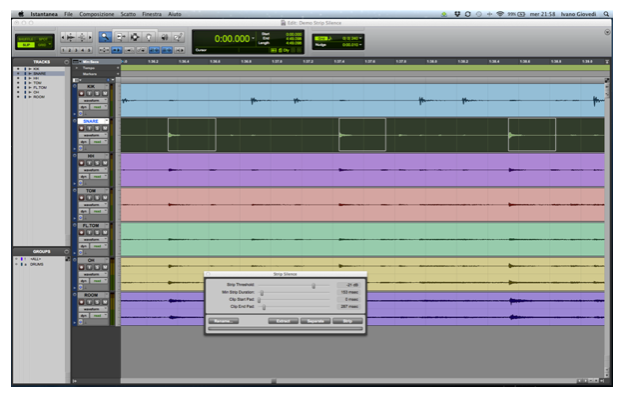Click Separate in Strip Silence window
This screenshot has width=630, height=397.
(x=315, y=321)
